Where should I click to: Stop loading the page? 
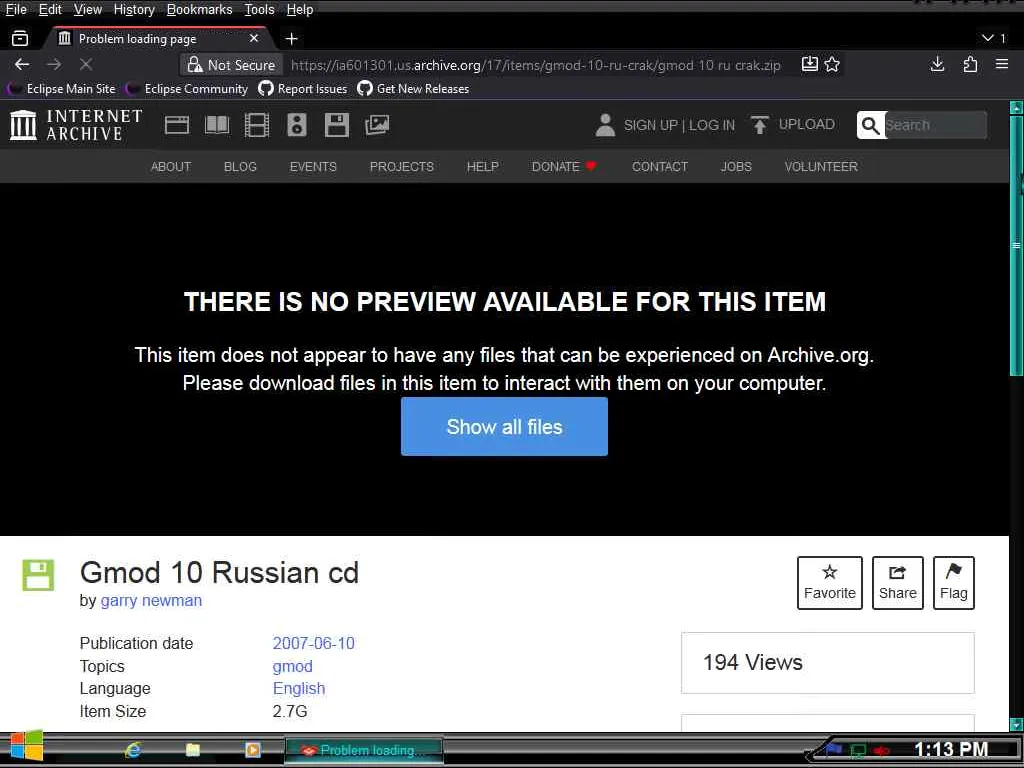[x=86, y=64]
